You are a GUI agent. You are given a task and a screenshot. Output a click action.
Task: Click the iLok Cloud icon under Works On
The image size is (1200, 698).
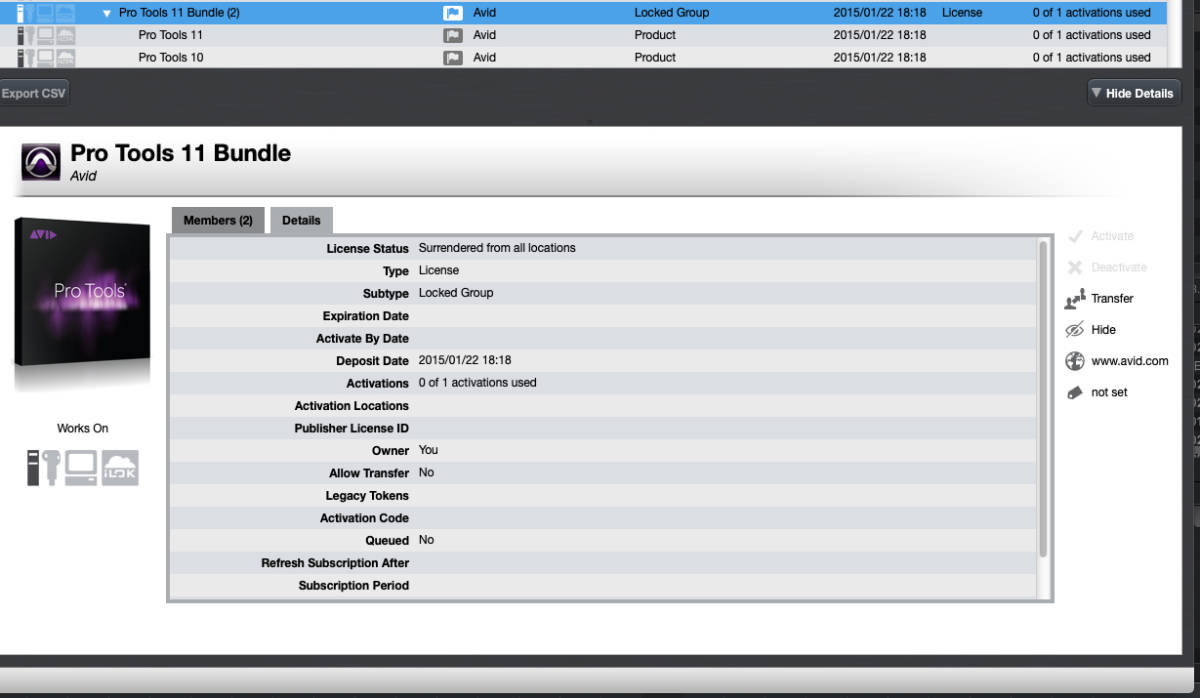[x=120, y=468]
